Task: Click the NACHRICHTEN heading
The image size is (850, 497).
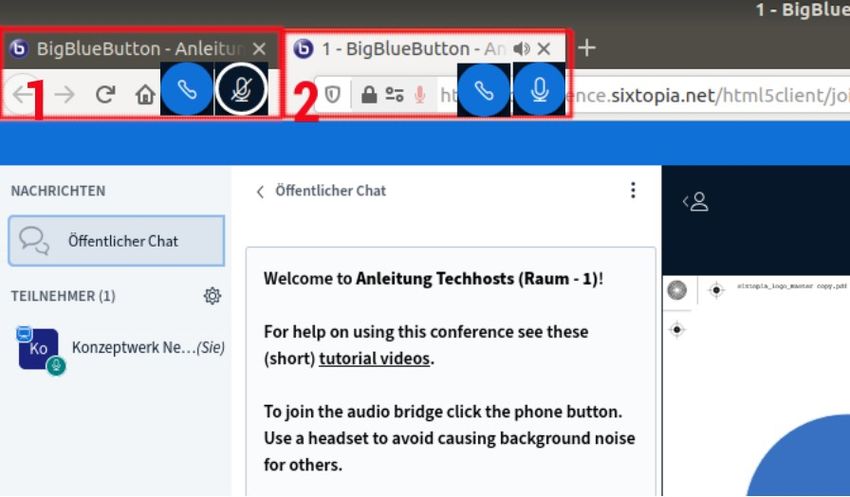Action: click(58, 191)
